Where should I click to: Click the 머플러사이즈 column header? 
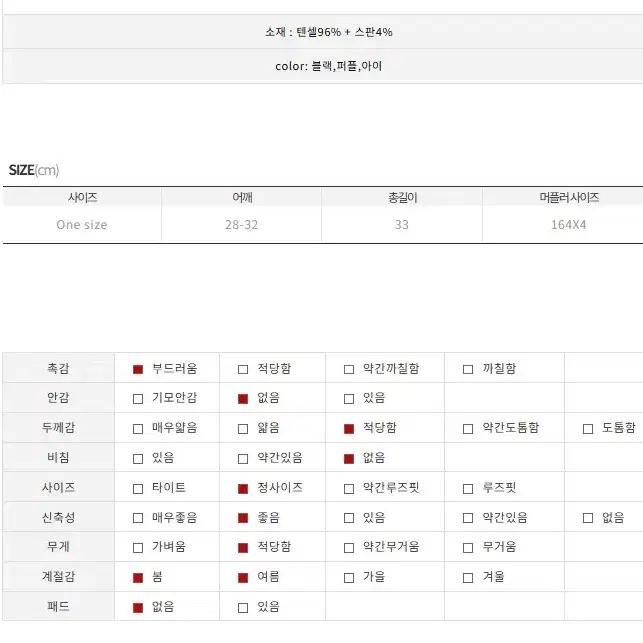pyautogui.click(x=569, y=198)
